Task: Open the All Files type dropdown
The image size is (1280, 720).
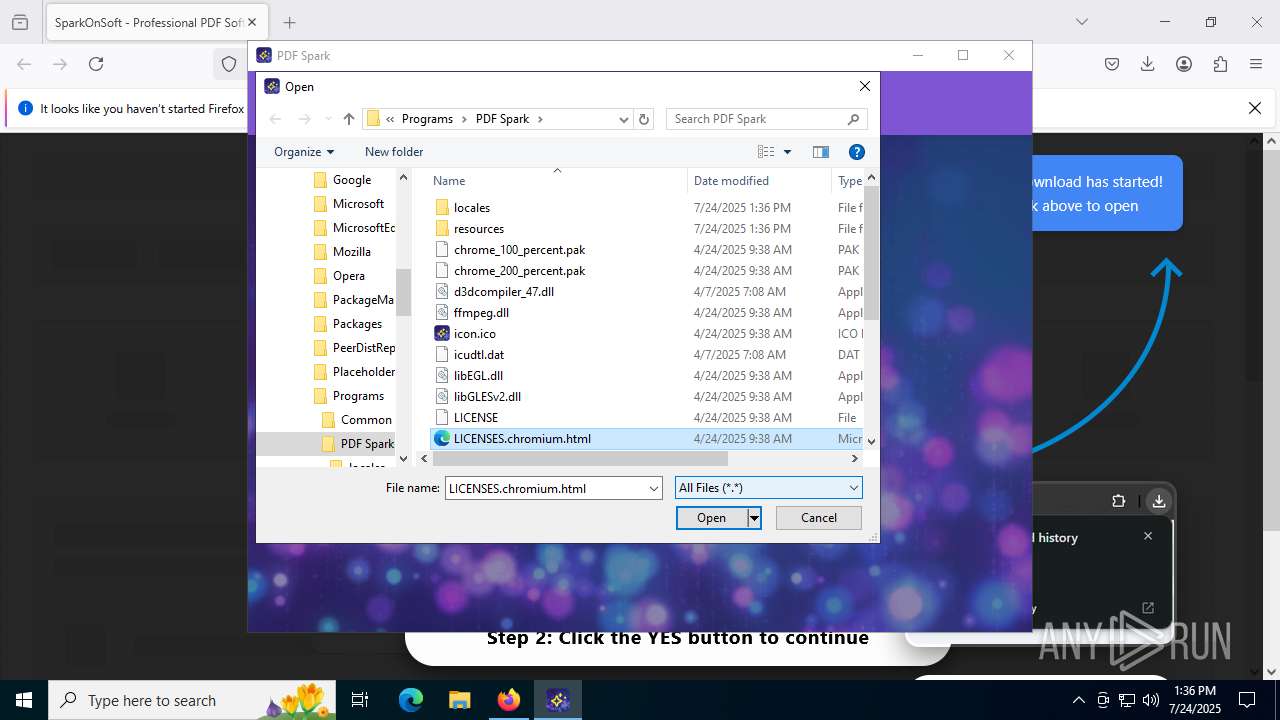Action: (x=768, y=488)
